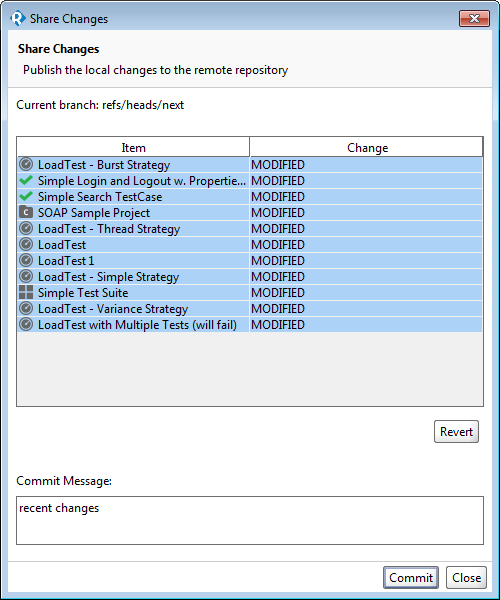500x600 pixels.
Task: Click the LoadTest - Burst Strategy row icon
Action: point(26,165)
